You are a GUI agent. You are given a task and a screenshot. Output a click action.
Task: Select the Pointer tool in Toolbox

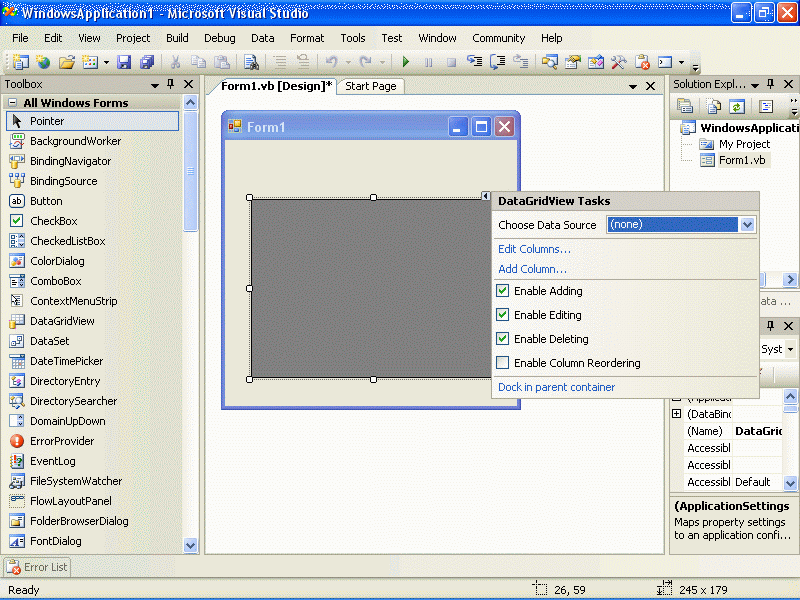93,121
